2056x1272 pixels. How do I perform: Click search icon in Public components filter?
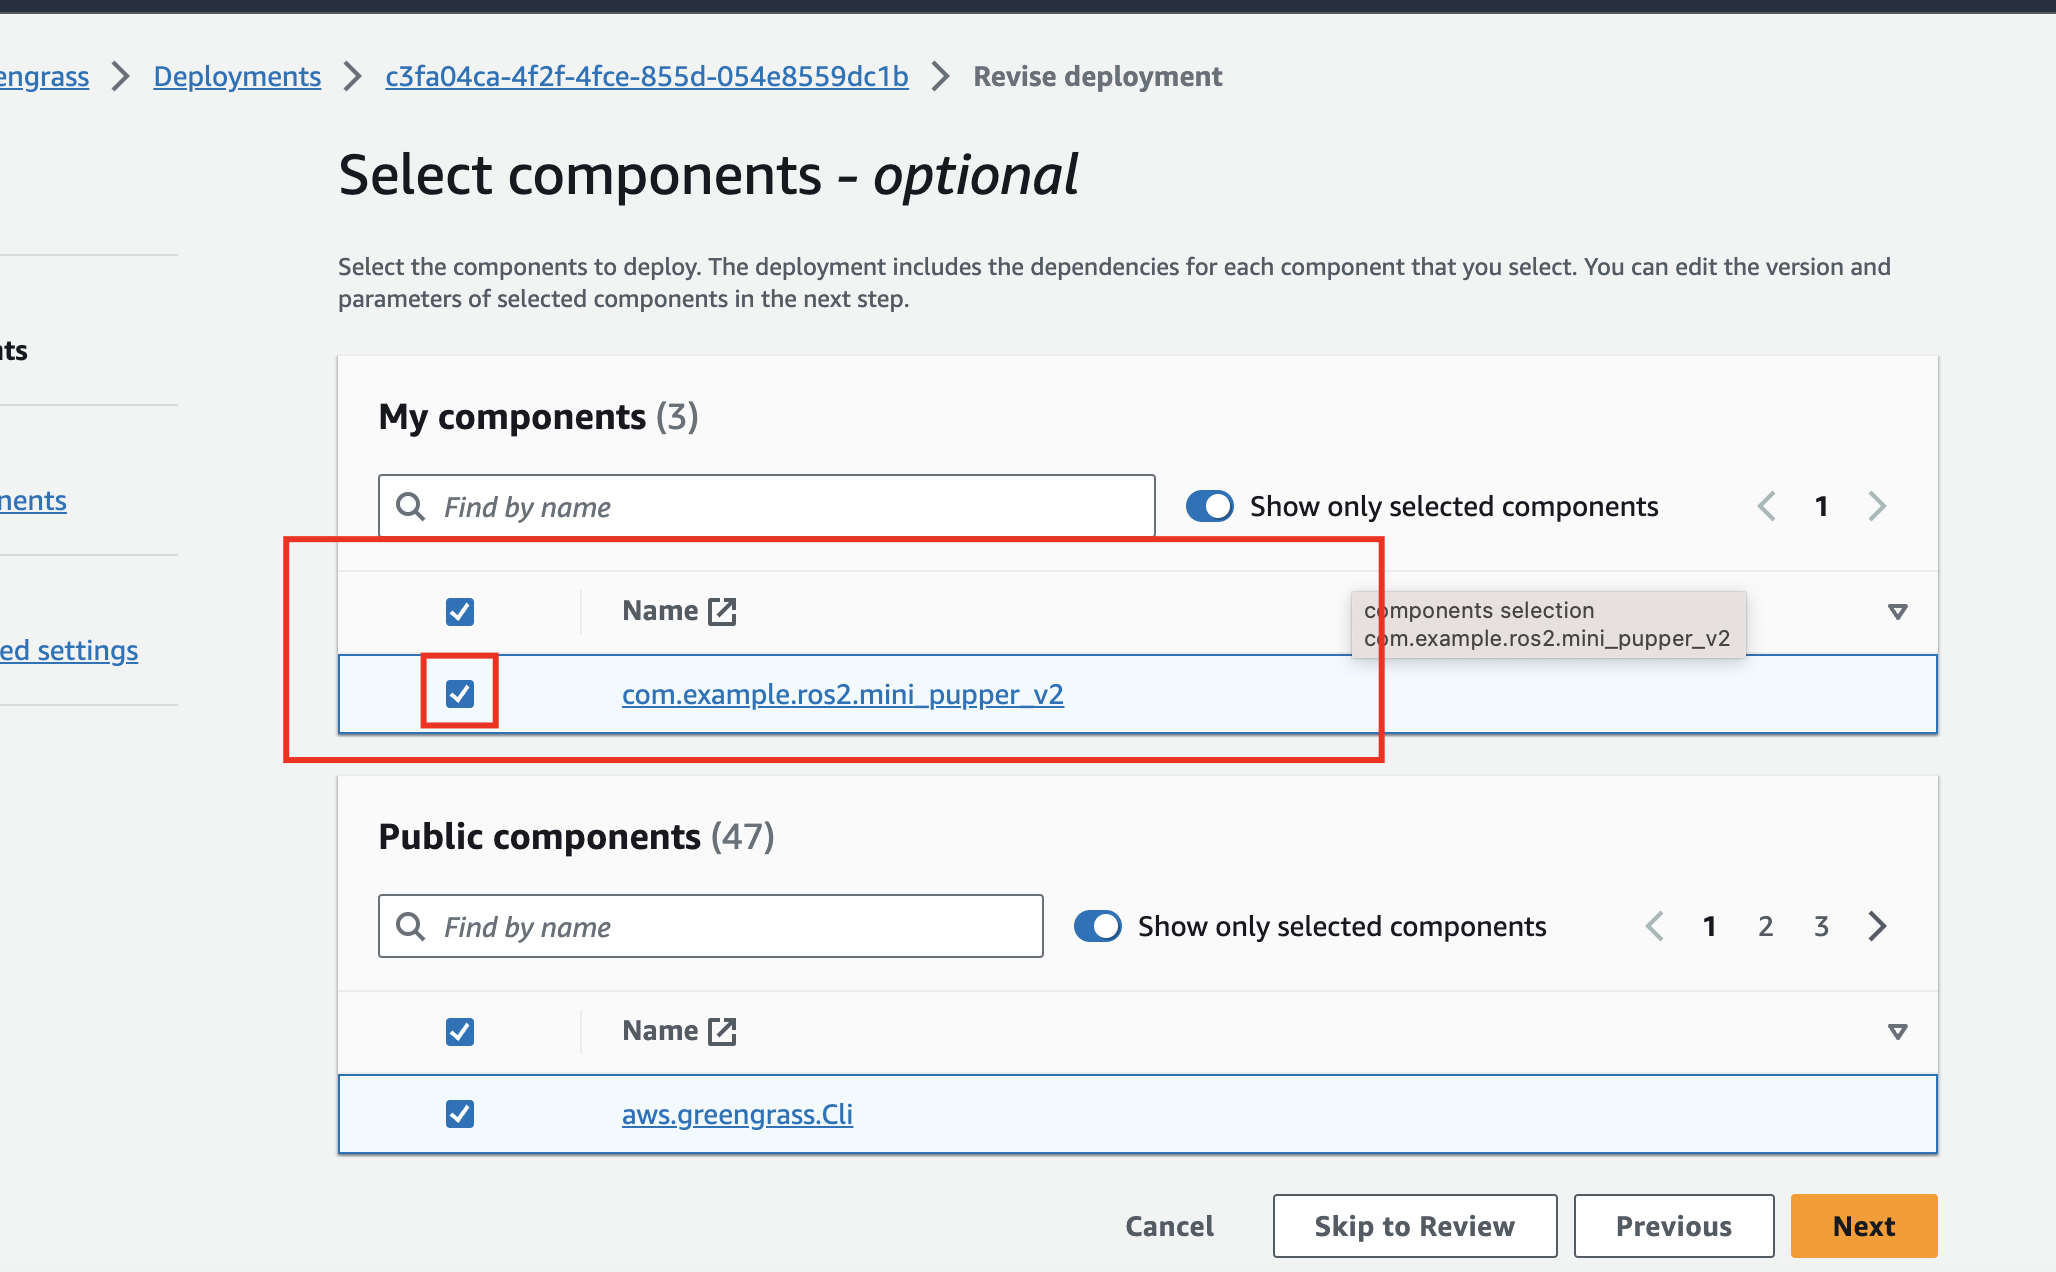tap(410, 926)
